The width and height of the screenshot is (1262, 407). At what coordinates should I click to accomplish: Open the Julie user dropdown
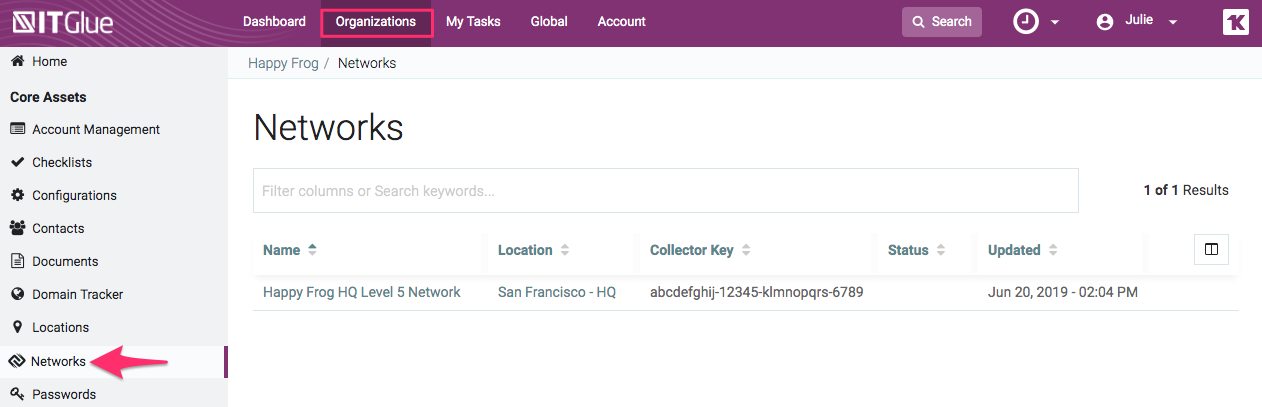(x=1138, y=22)
